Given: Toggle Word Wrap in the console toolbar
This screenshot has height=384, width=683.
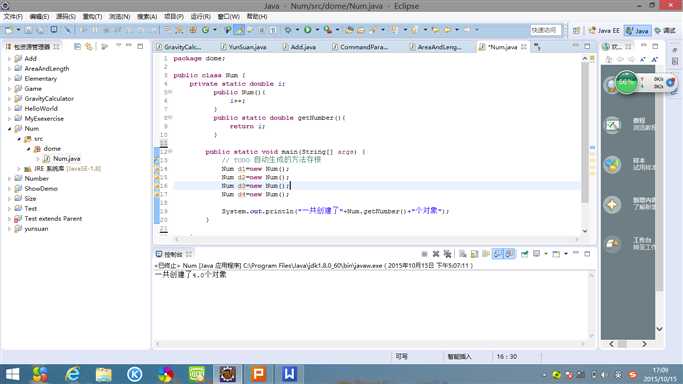Looking at the screenshot, I should click(486, 254).
